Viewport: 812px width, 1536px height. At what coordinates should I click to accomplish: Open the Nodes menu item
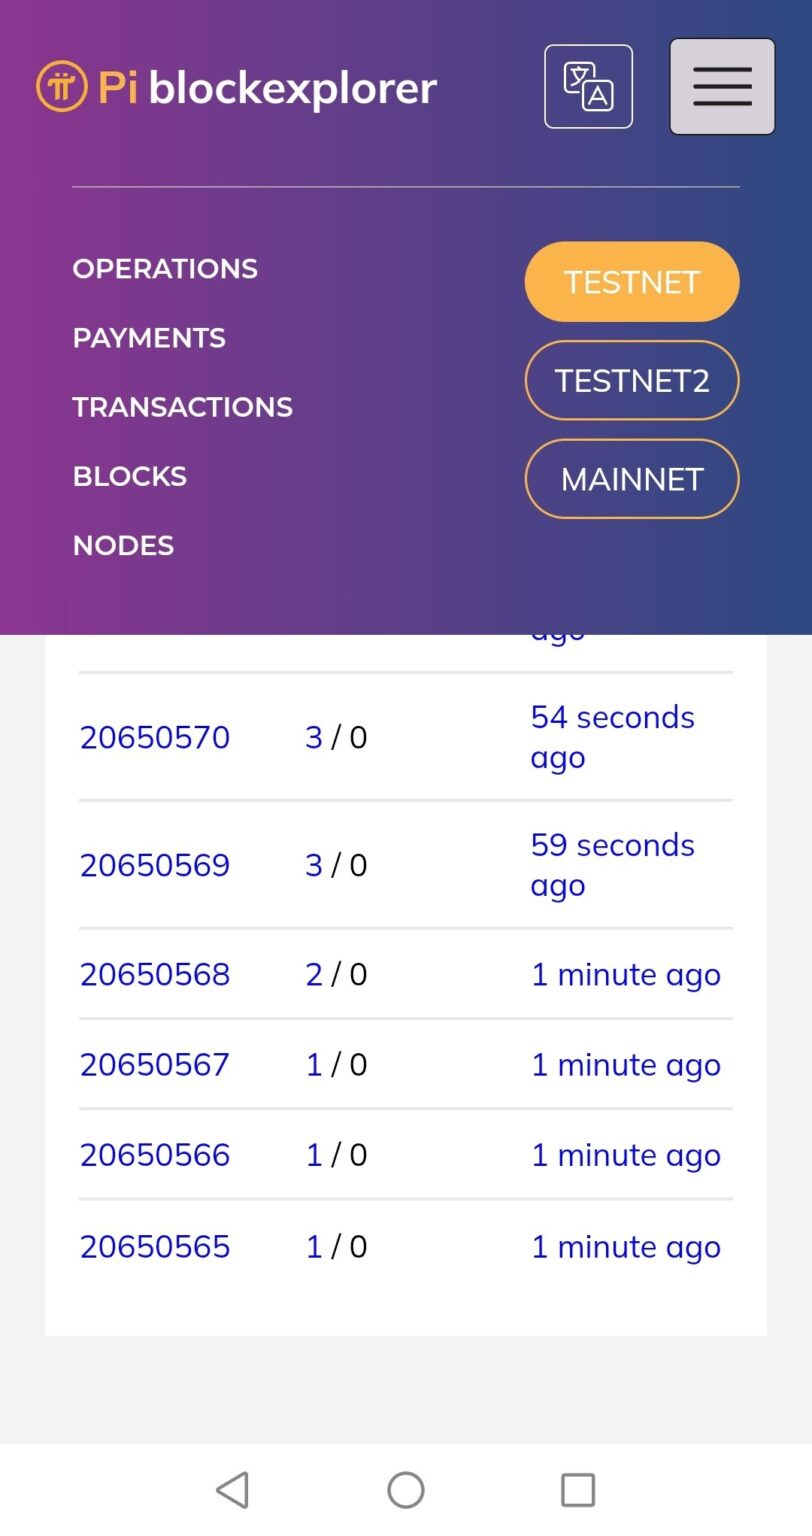tap(123, 545)
